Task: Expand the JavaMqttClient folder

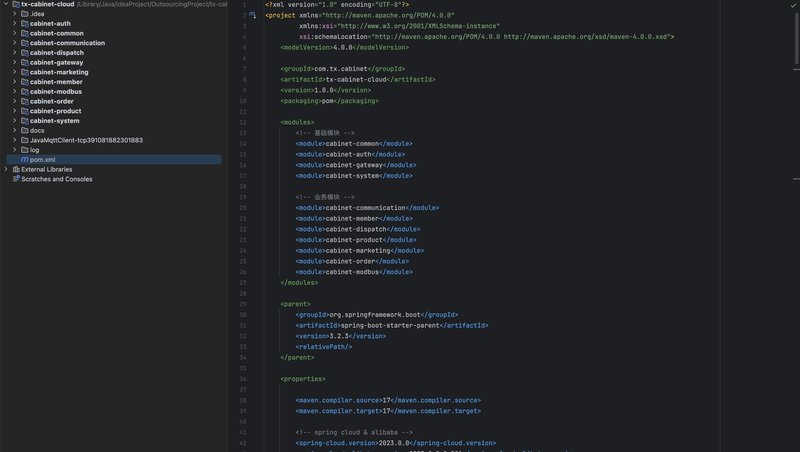Action: click(x=15, y=140)
